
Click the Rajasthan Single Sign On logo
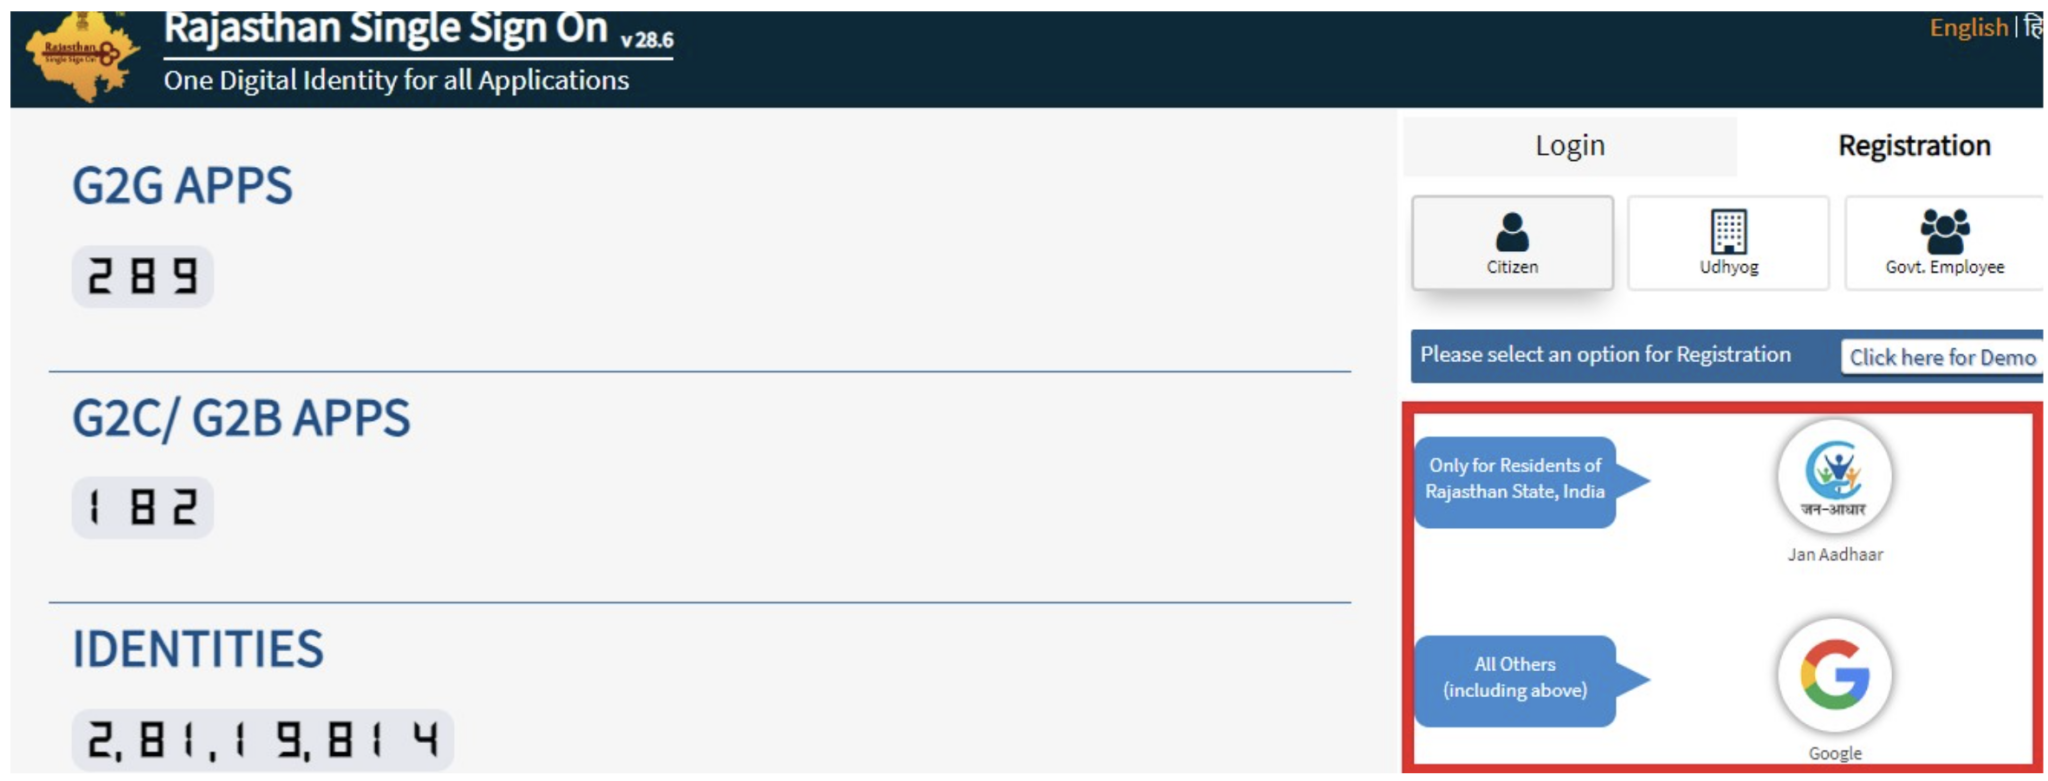(x=83, y=55)
